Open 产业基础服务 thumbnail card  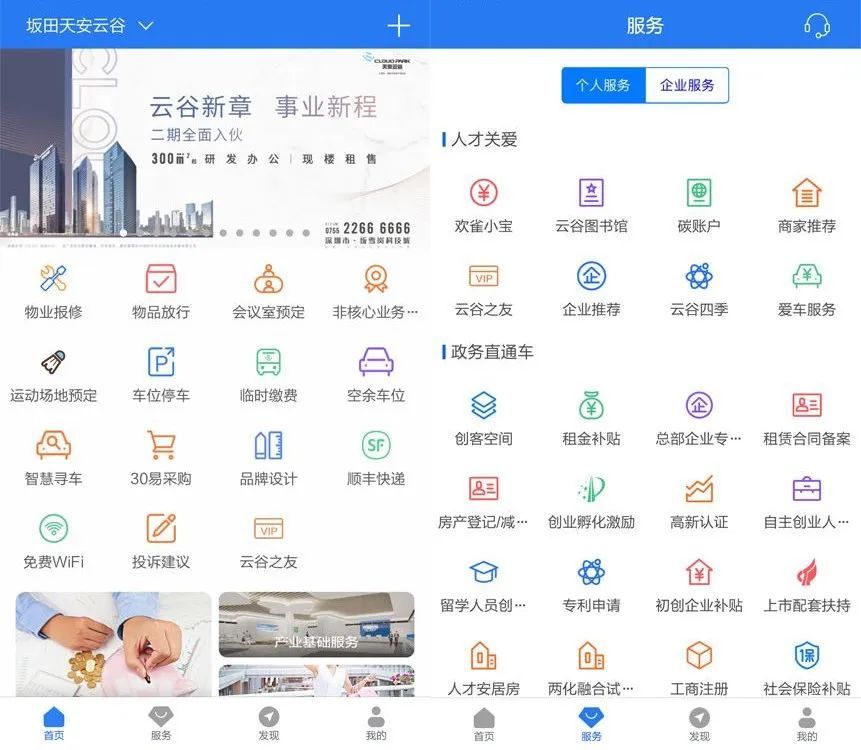(x=316, y=624)
